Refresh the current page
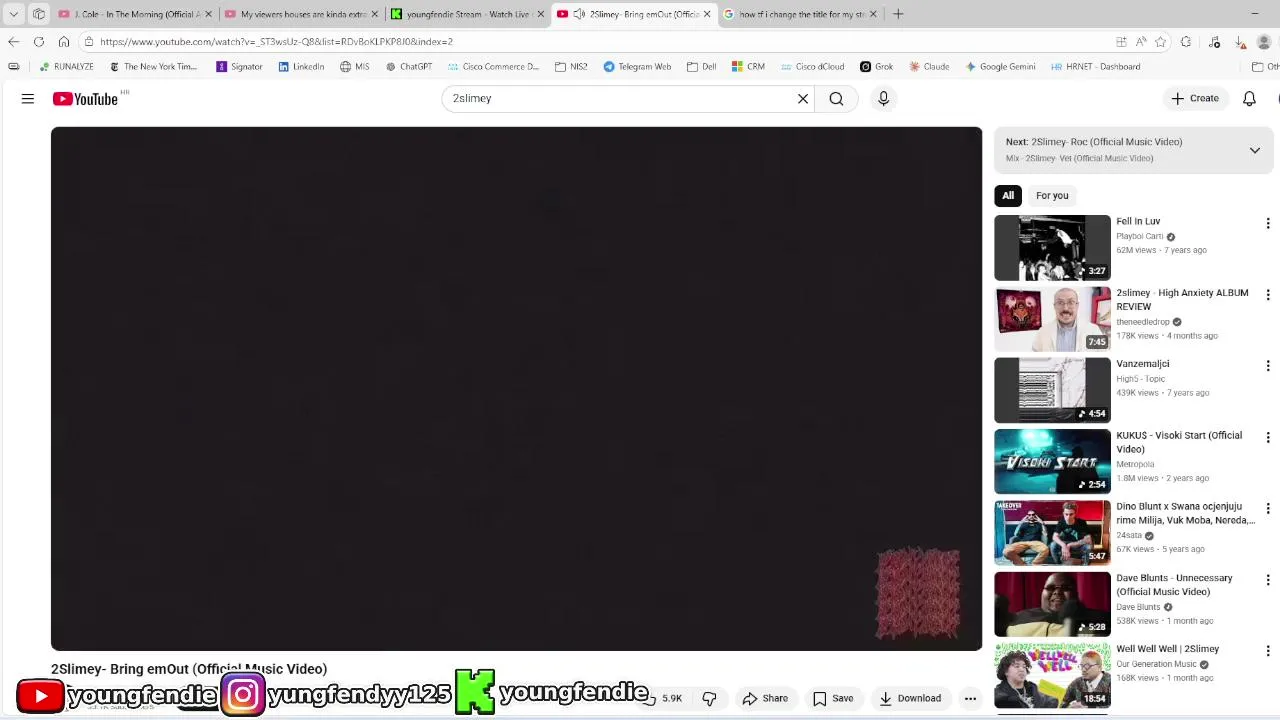 pos(38,41)
